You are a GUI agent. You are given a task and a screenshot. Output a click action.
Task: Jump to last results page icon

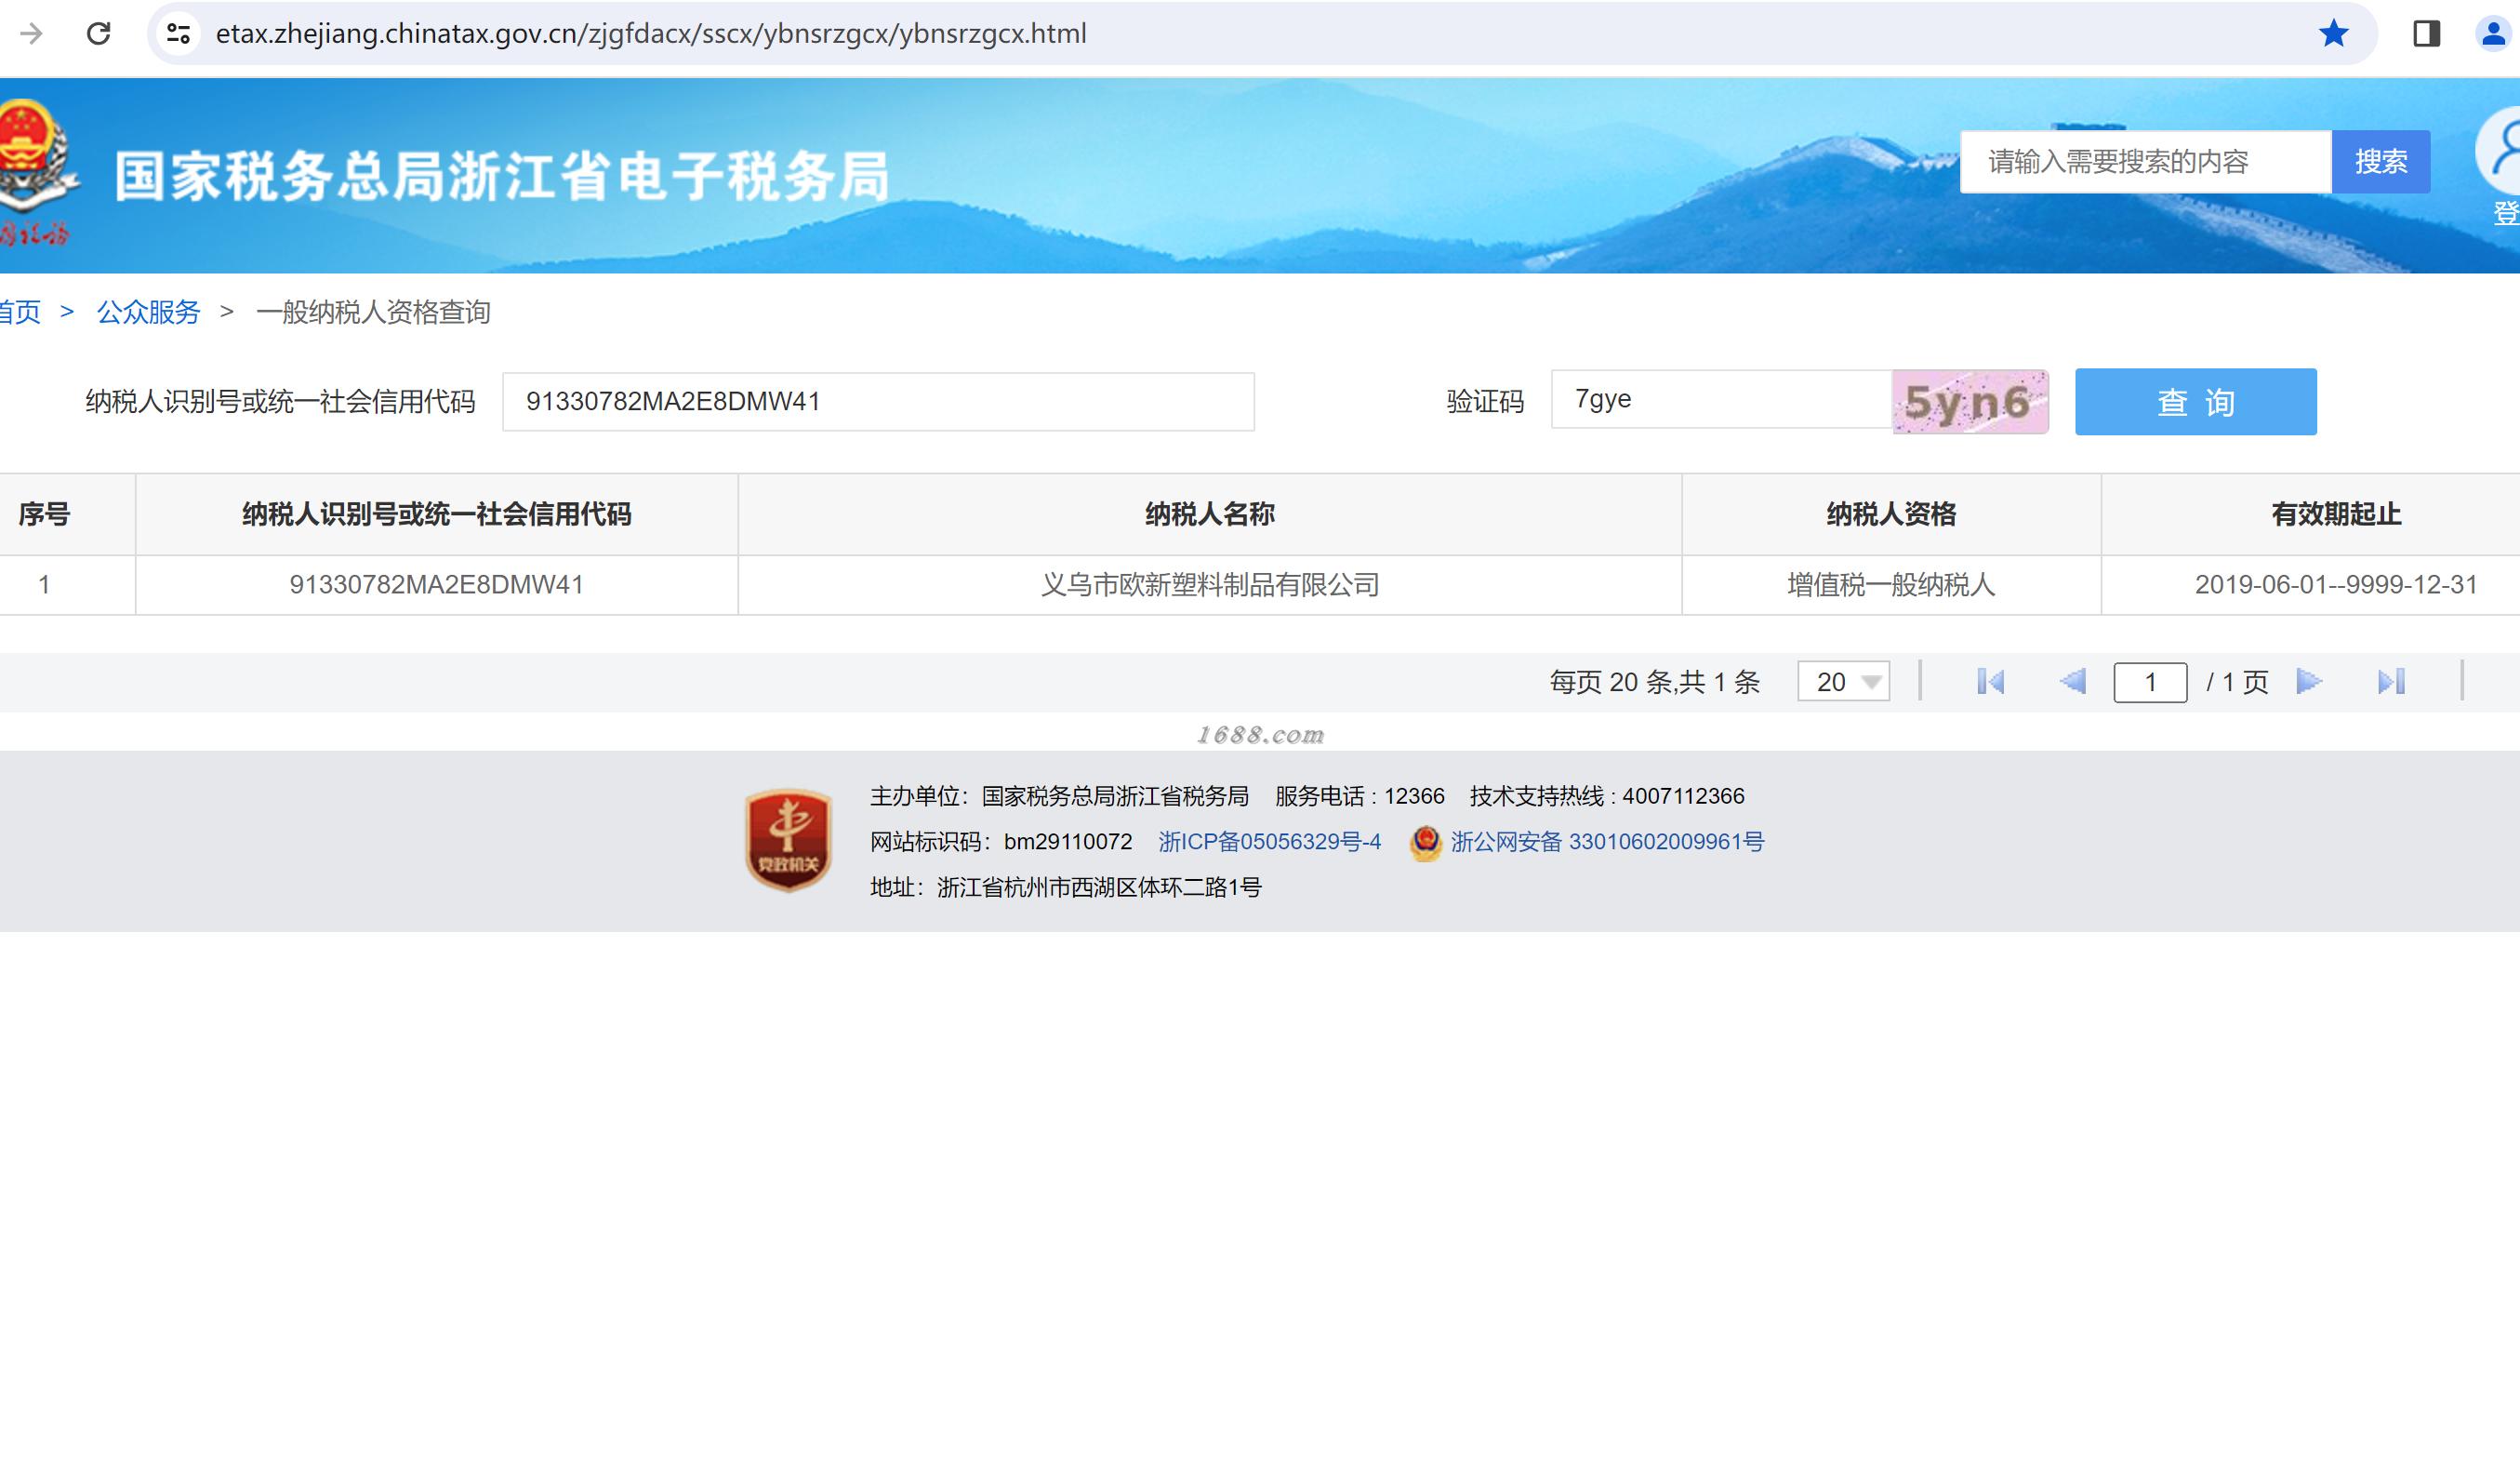(x=2391, y=682)
